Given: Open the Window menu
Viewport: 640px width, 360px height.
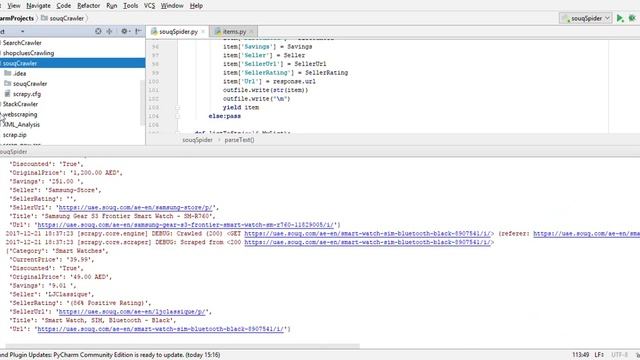Looking at the screenshot, I should point(172,6).
